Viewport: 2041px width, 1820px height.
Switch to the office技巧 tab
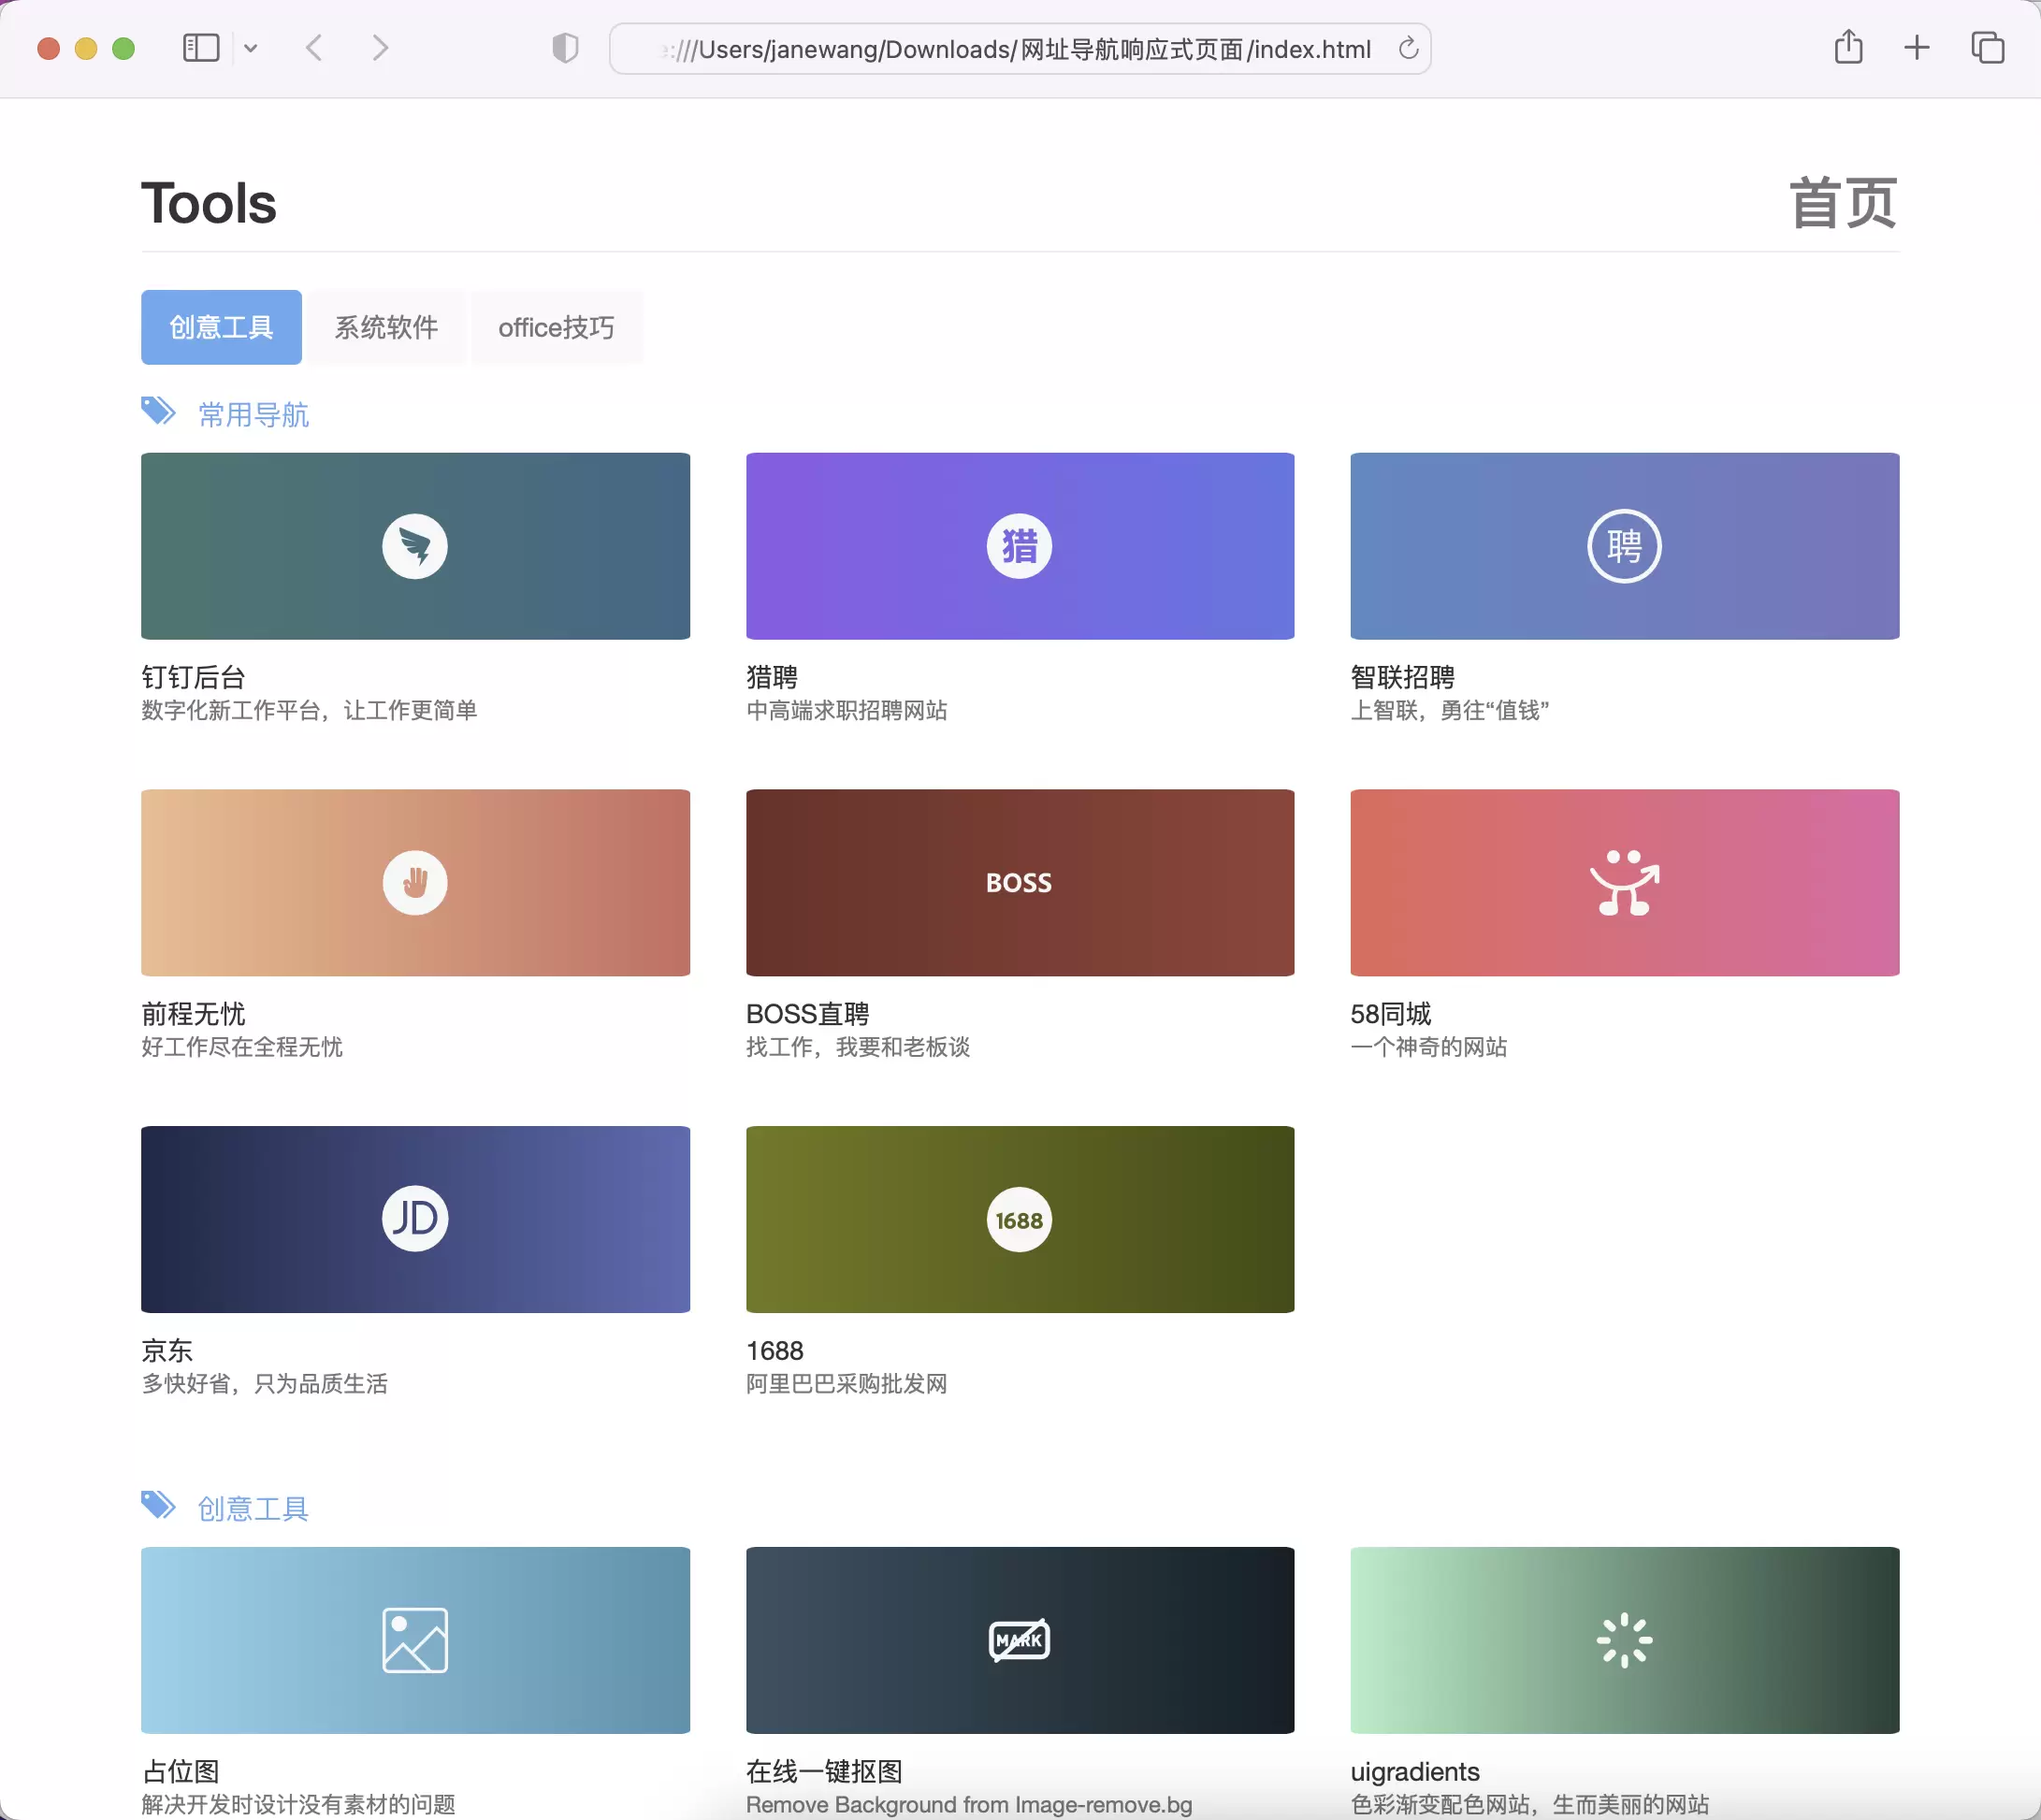click(556, 327)
